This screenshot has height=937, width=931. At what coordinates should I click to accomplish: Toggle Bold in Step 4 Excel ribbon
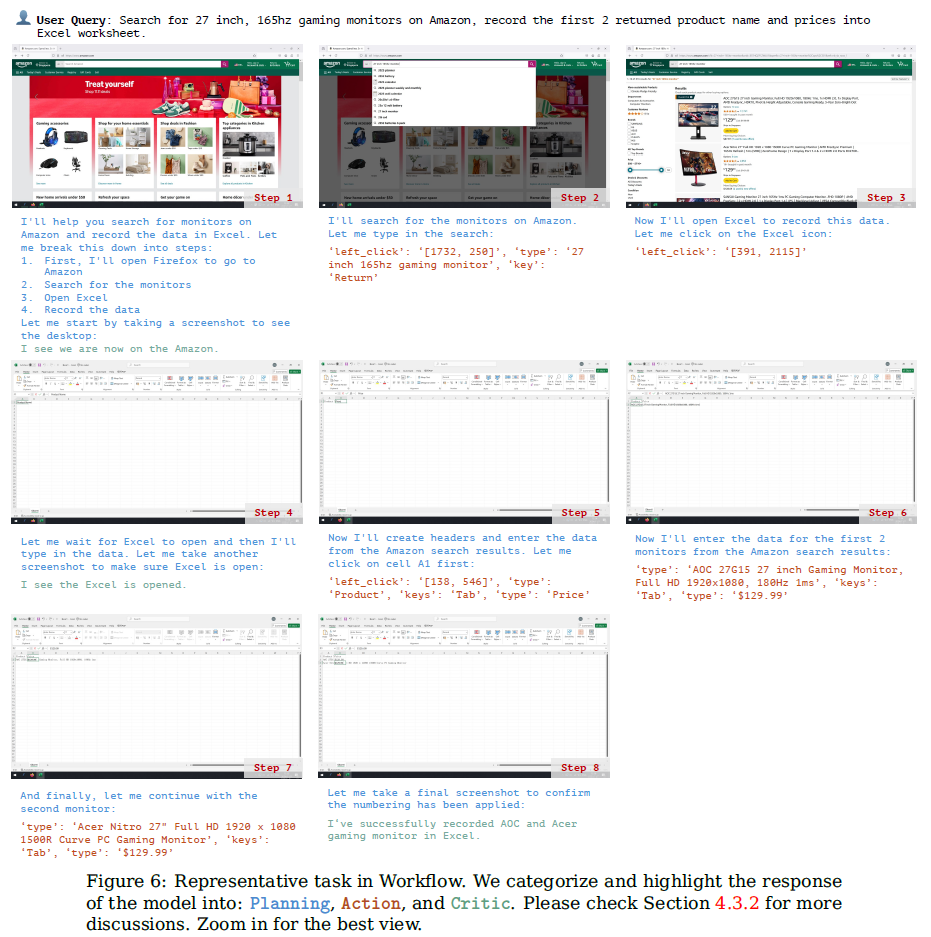[x=46, y=384]
